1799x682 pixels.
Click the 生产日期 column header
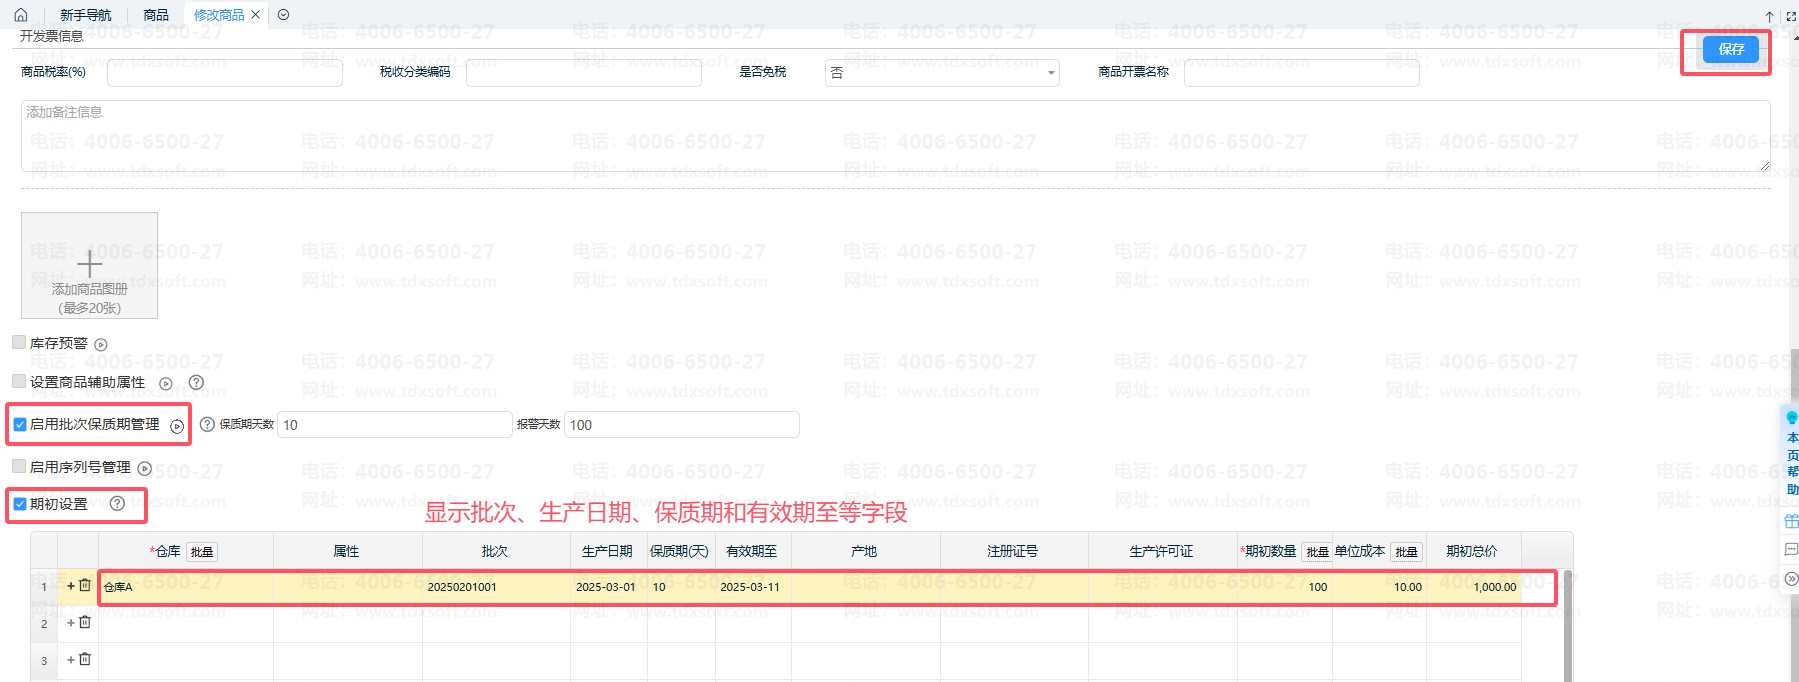pos(609,551)
